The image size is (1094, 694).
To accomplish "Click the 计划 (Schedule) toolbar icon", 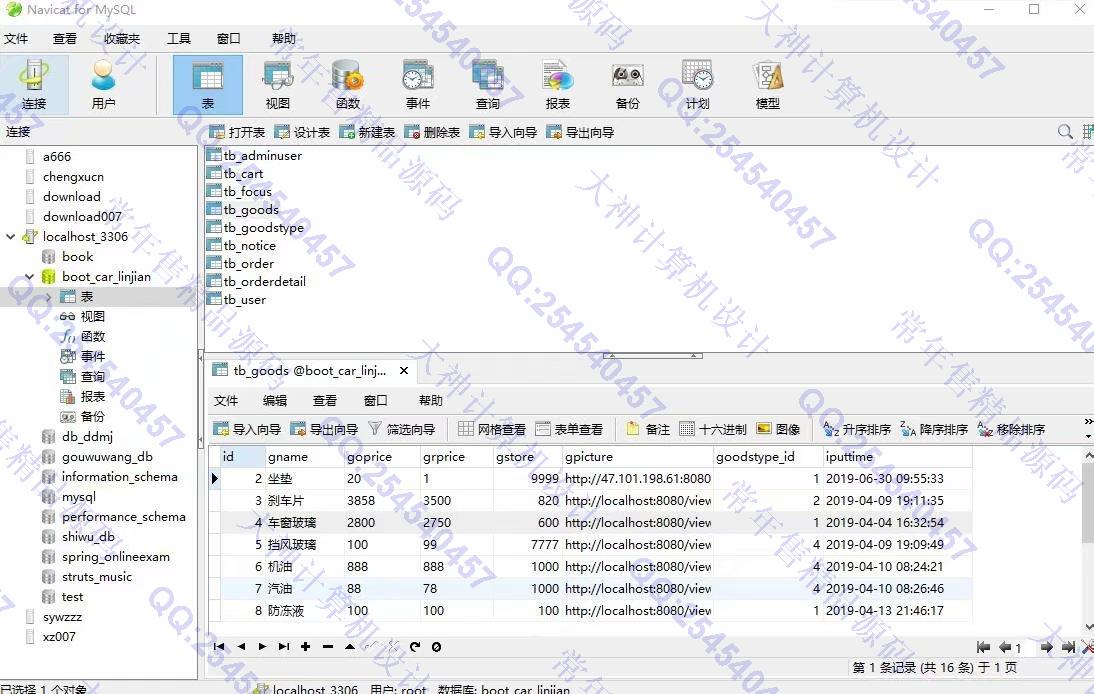I will [x=697, y=84].
